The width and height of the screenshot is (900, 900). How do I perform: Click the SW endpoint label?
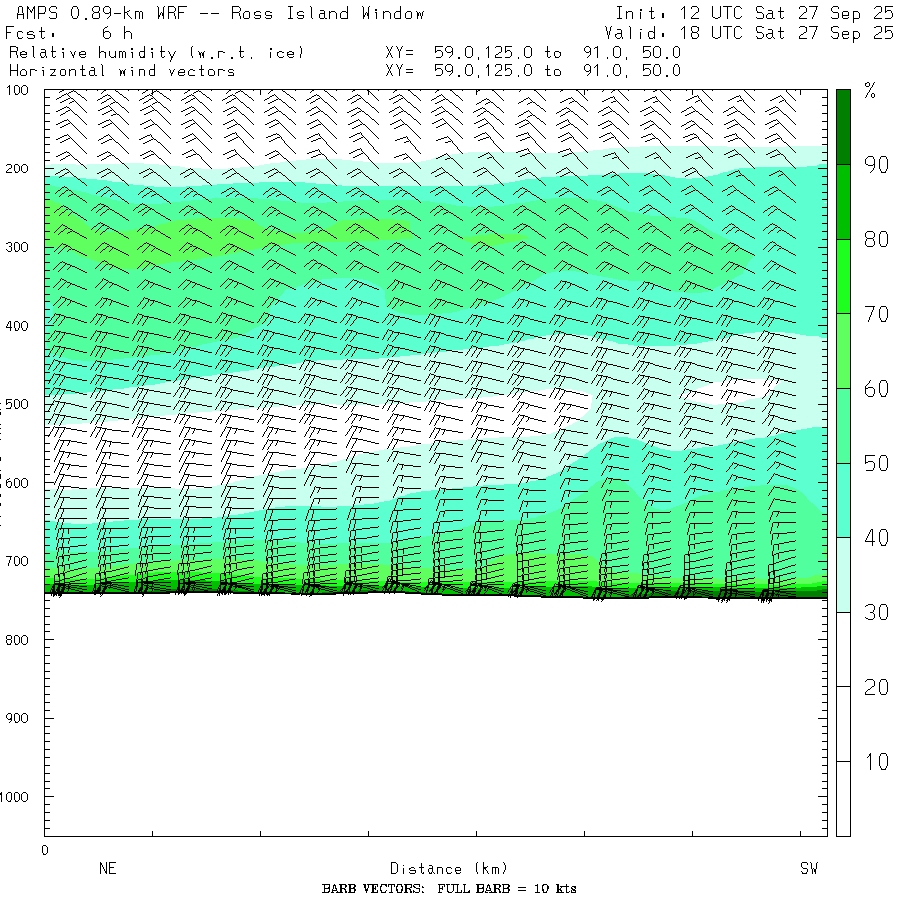[808, 869]
